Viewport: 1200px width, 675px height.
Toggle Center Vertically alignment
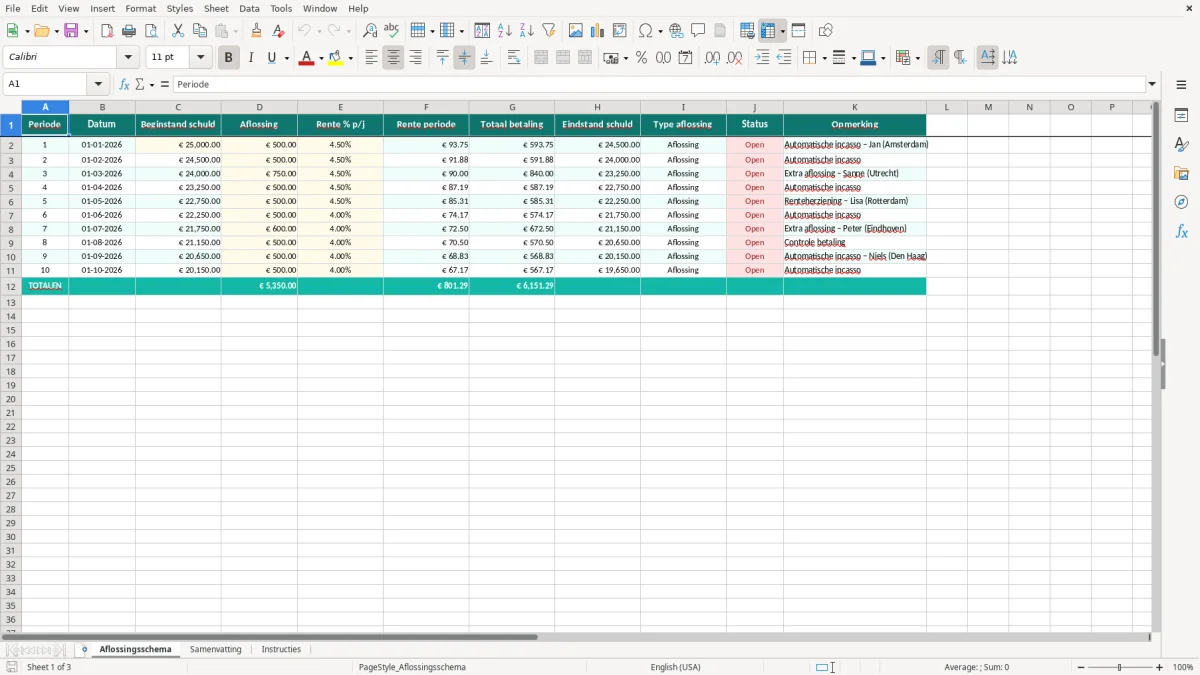coord(464,58)
